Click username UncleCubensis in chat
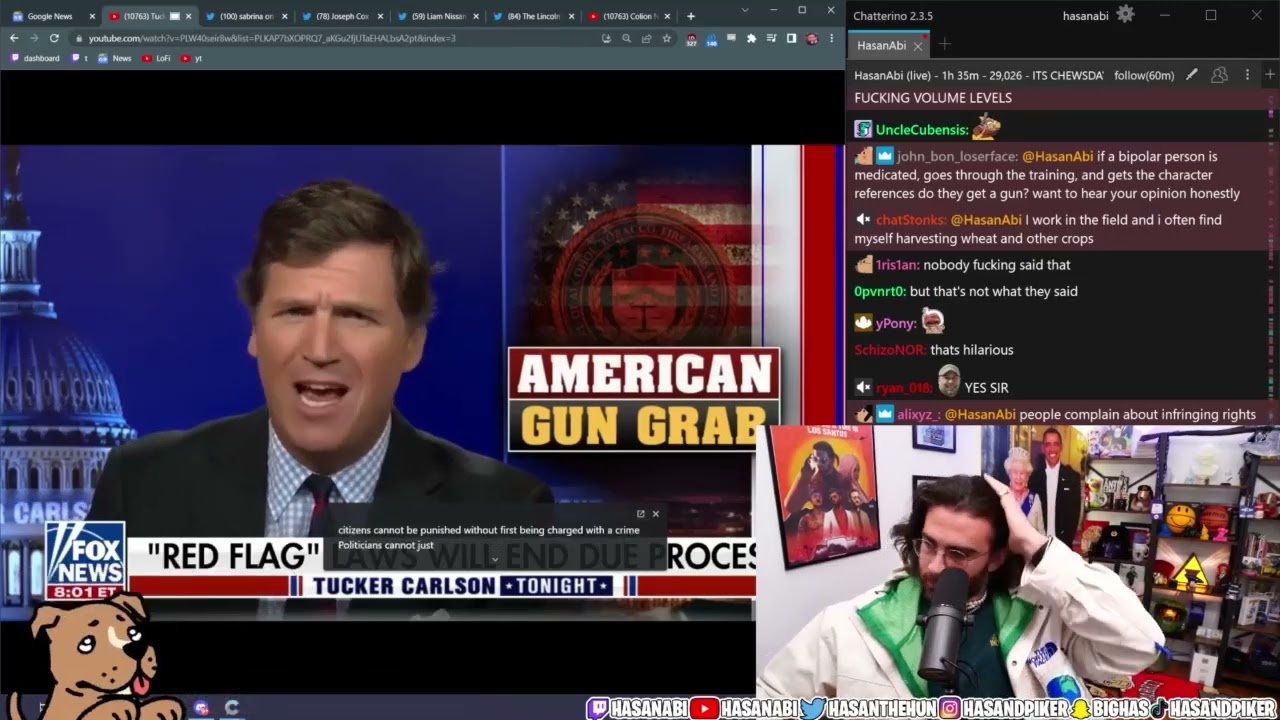This screenshot has width=1280, height=720. (922, 130)
